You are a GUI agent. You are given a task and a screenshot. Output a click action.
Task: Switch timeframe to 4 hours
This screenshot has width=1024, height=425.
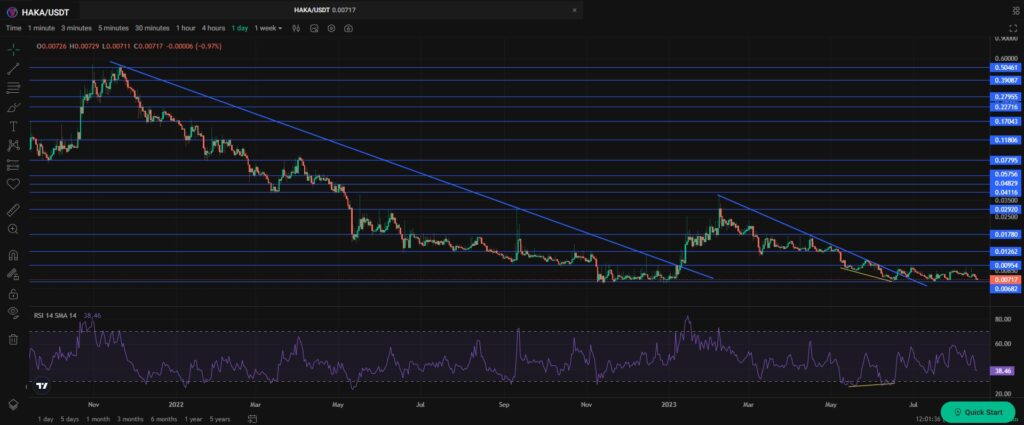click(x=214, y=28)
